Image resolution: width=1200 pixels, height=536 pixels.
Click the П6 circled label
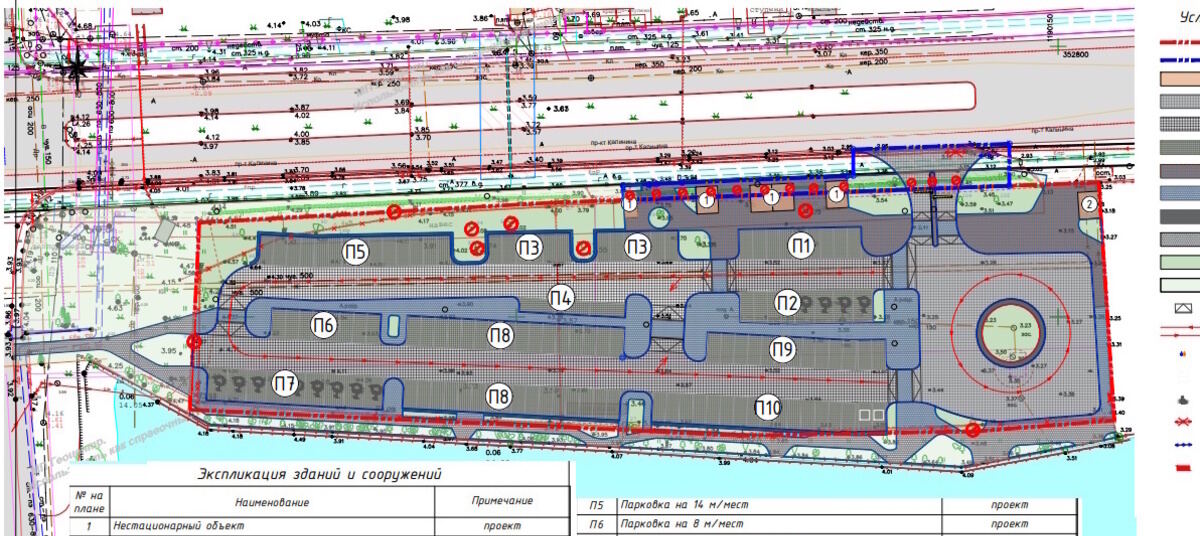coord(321,324)
